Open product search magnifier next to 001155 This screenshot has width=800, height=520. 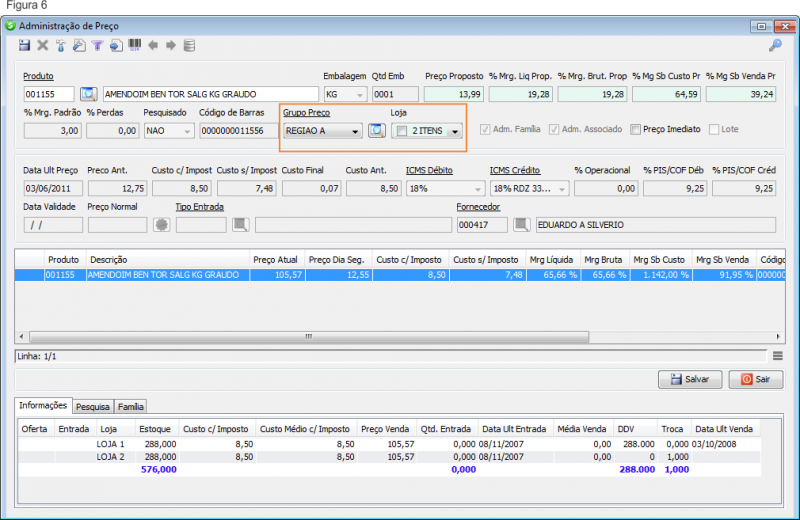88,94
